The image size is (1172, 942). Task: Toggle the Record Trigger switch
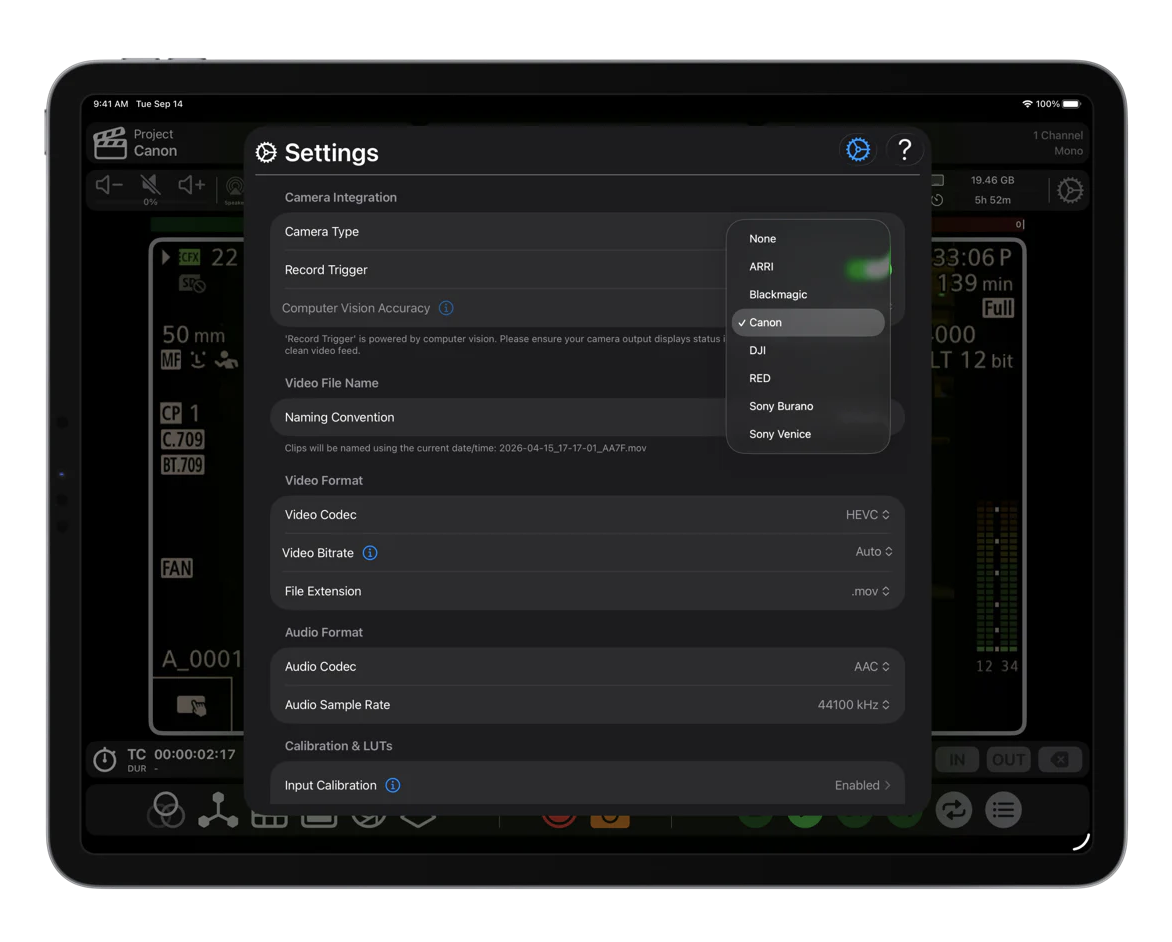pyautogui.click(x=866, y=270)
